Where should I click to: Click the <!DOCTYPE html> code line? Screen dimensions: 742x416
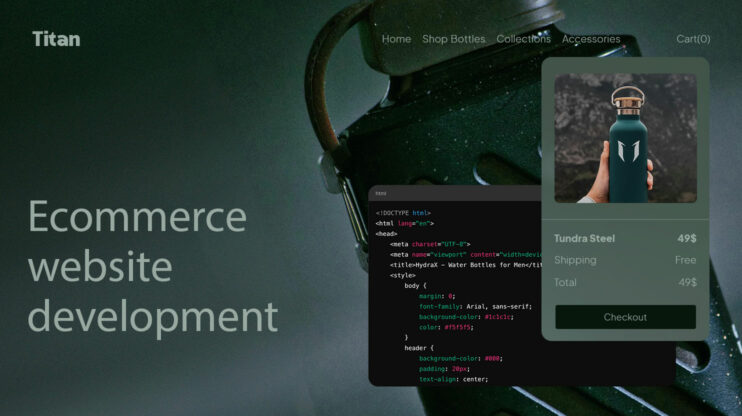403,212
